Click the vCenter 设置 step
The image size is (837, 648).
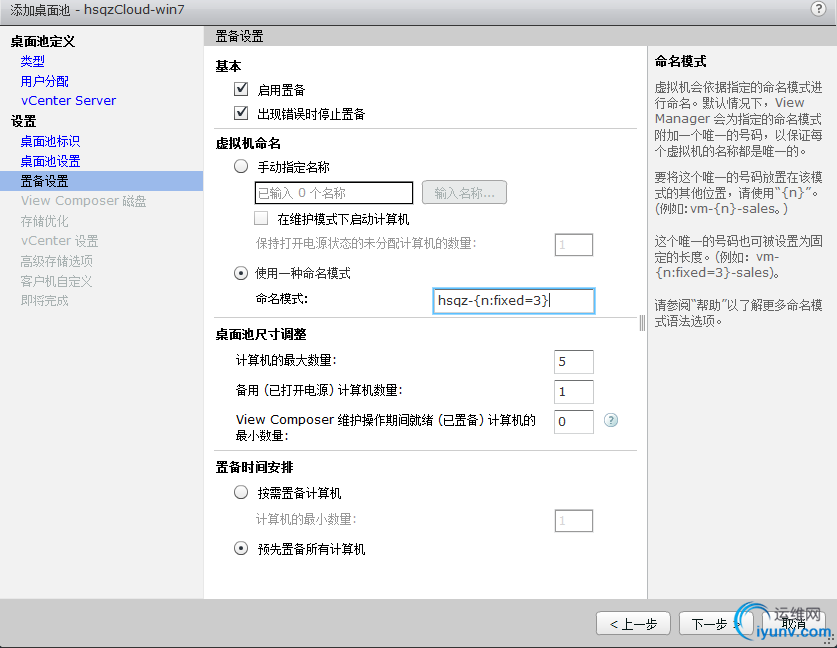pyautogui.click(x=59, y=241)
